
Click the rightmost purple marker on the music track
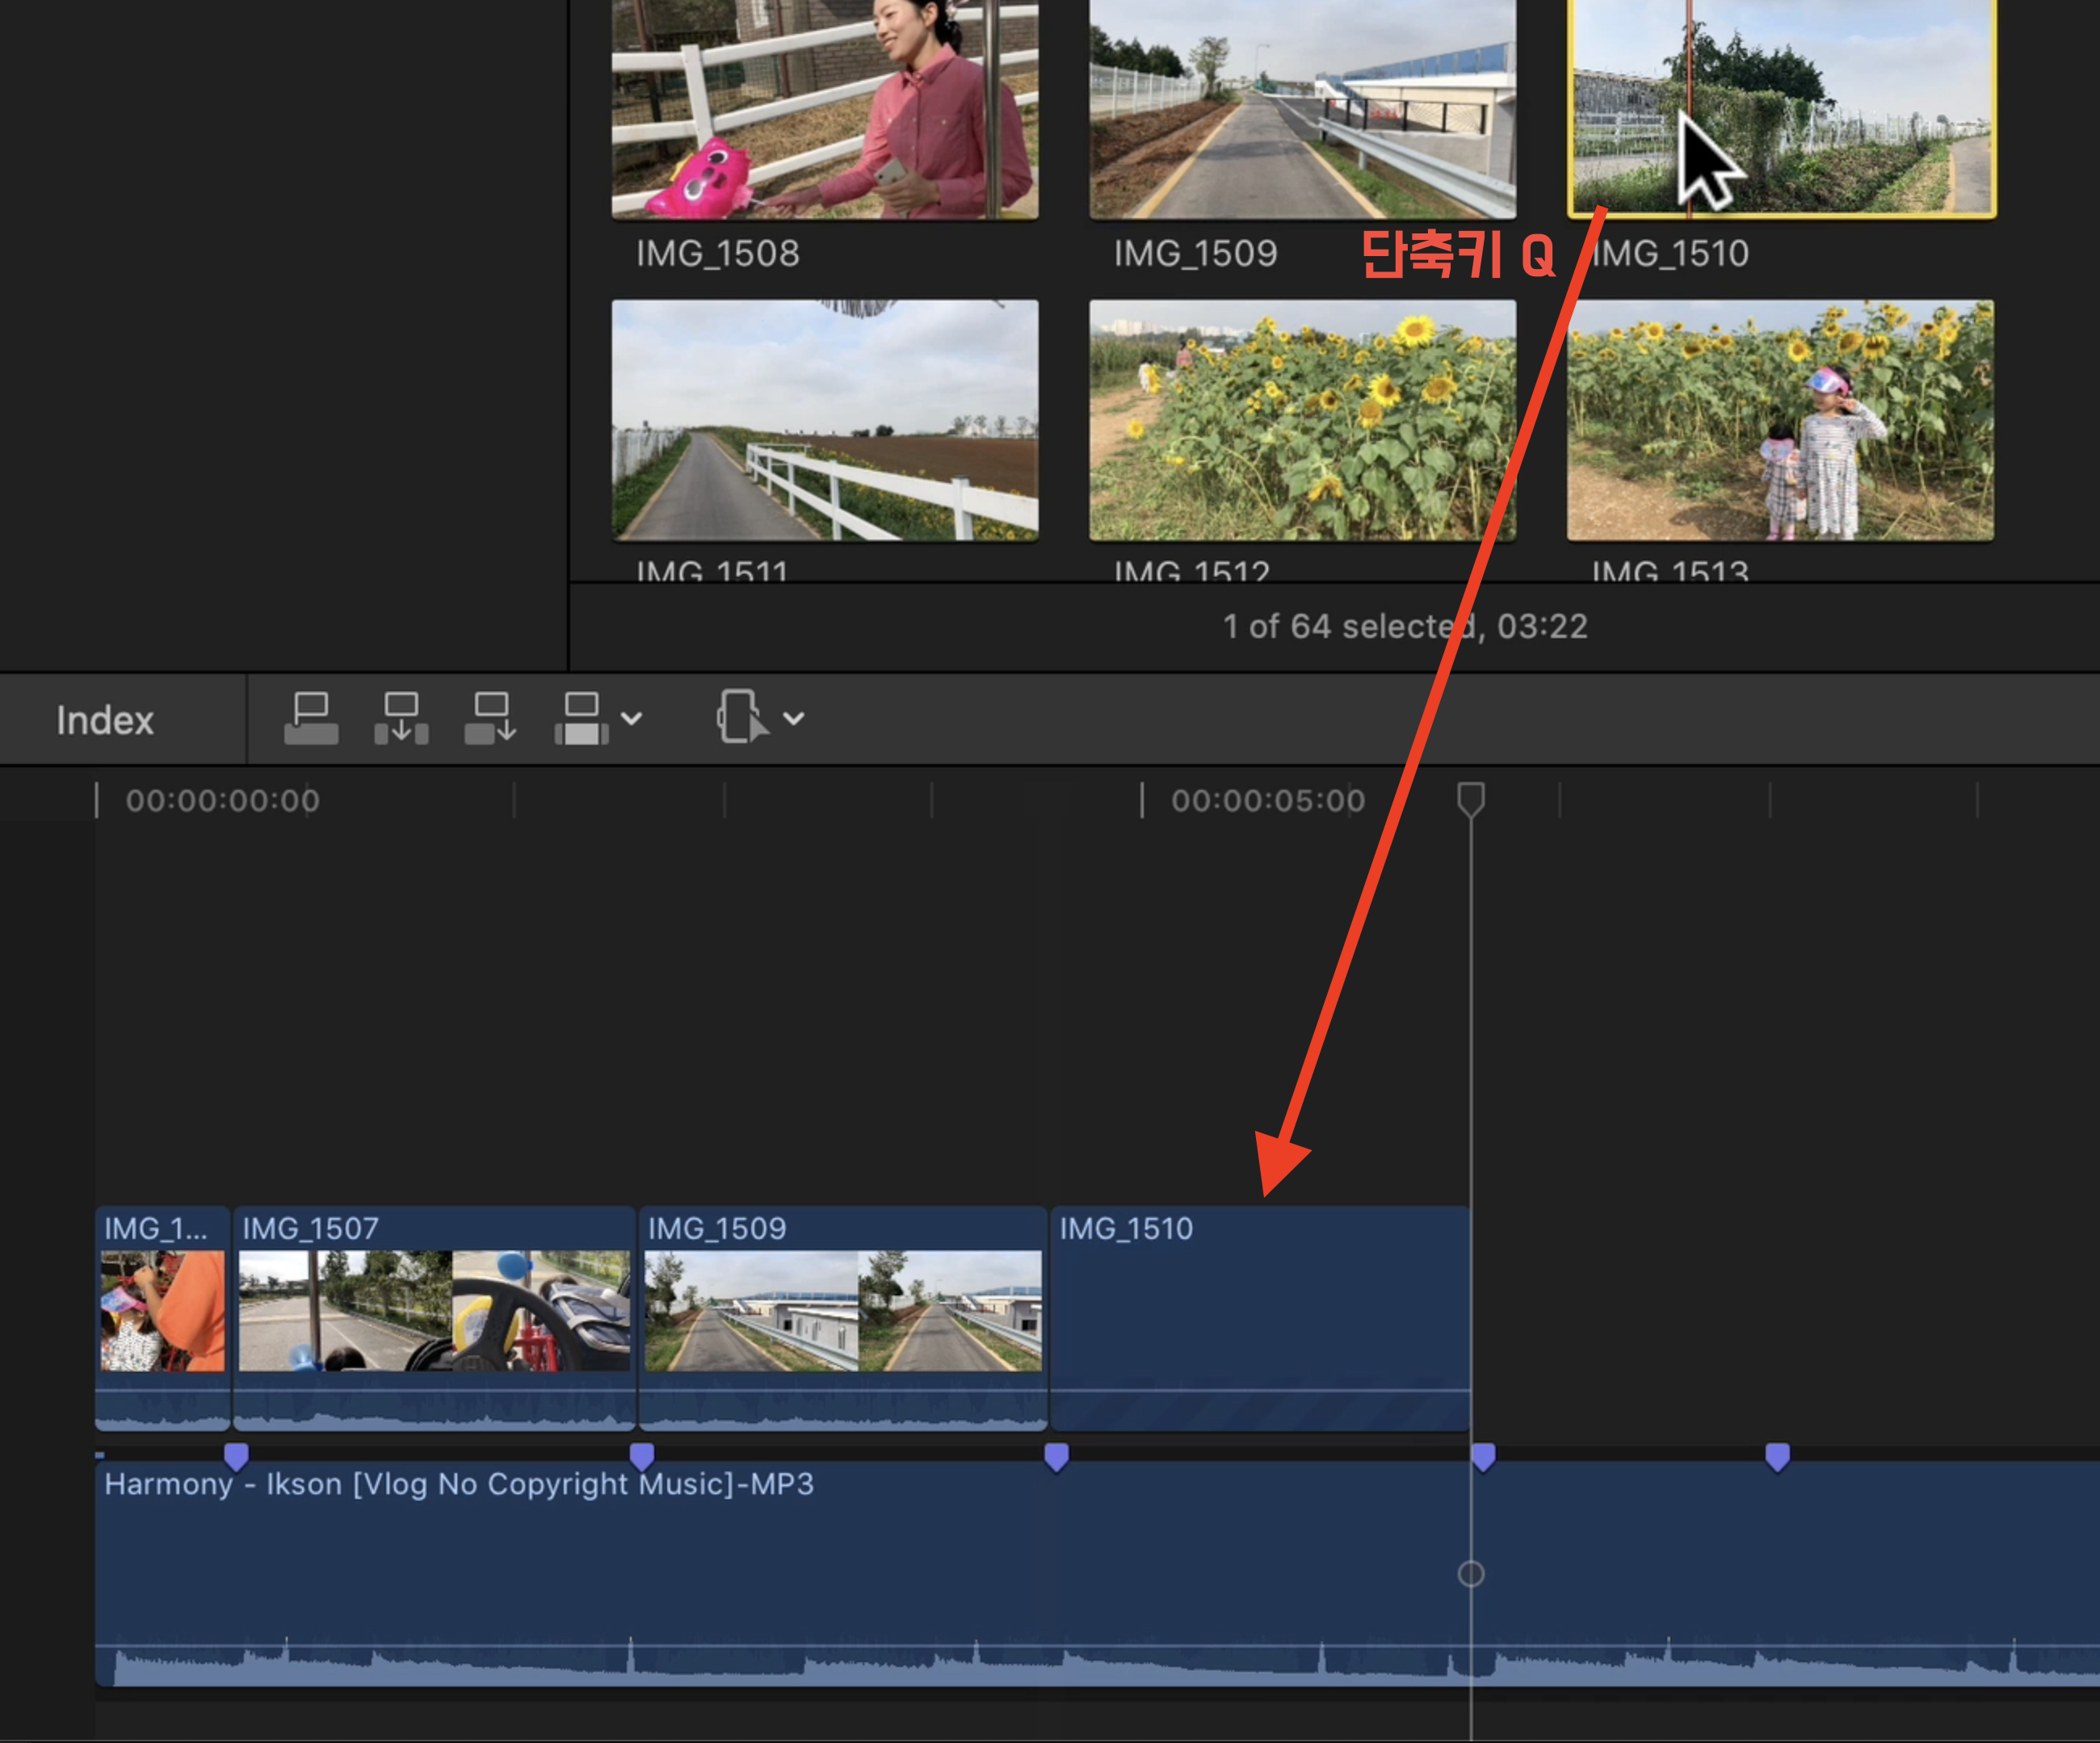[1777, 1456]
